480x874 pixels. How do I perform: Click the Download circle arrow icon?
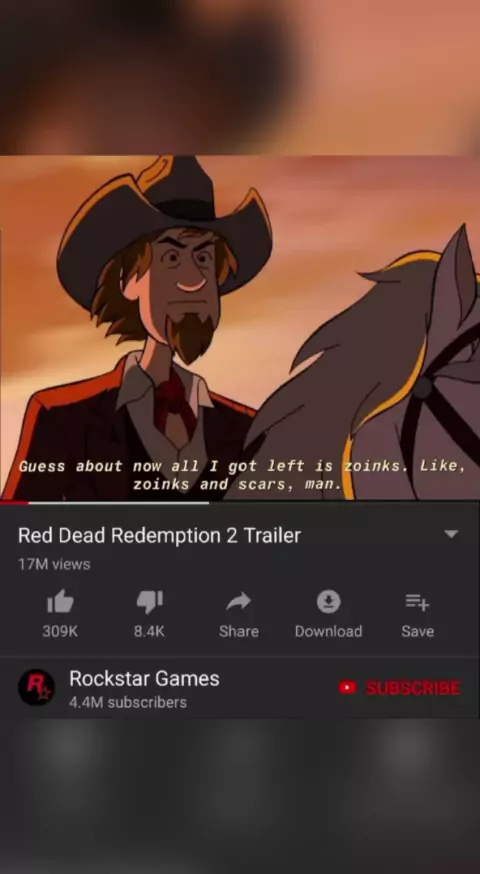coord(328,601)
